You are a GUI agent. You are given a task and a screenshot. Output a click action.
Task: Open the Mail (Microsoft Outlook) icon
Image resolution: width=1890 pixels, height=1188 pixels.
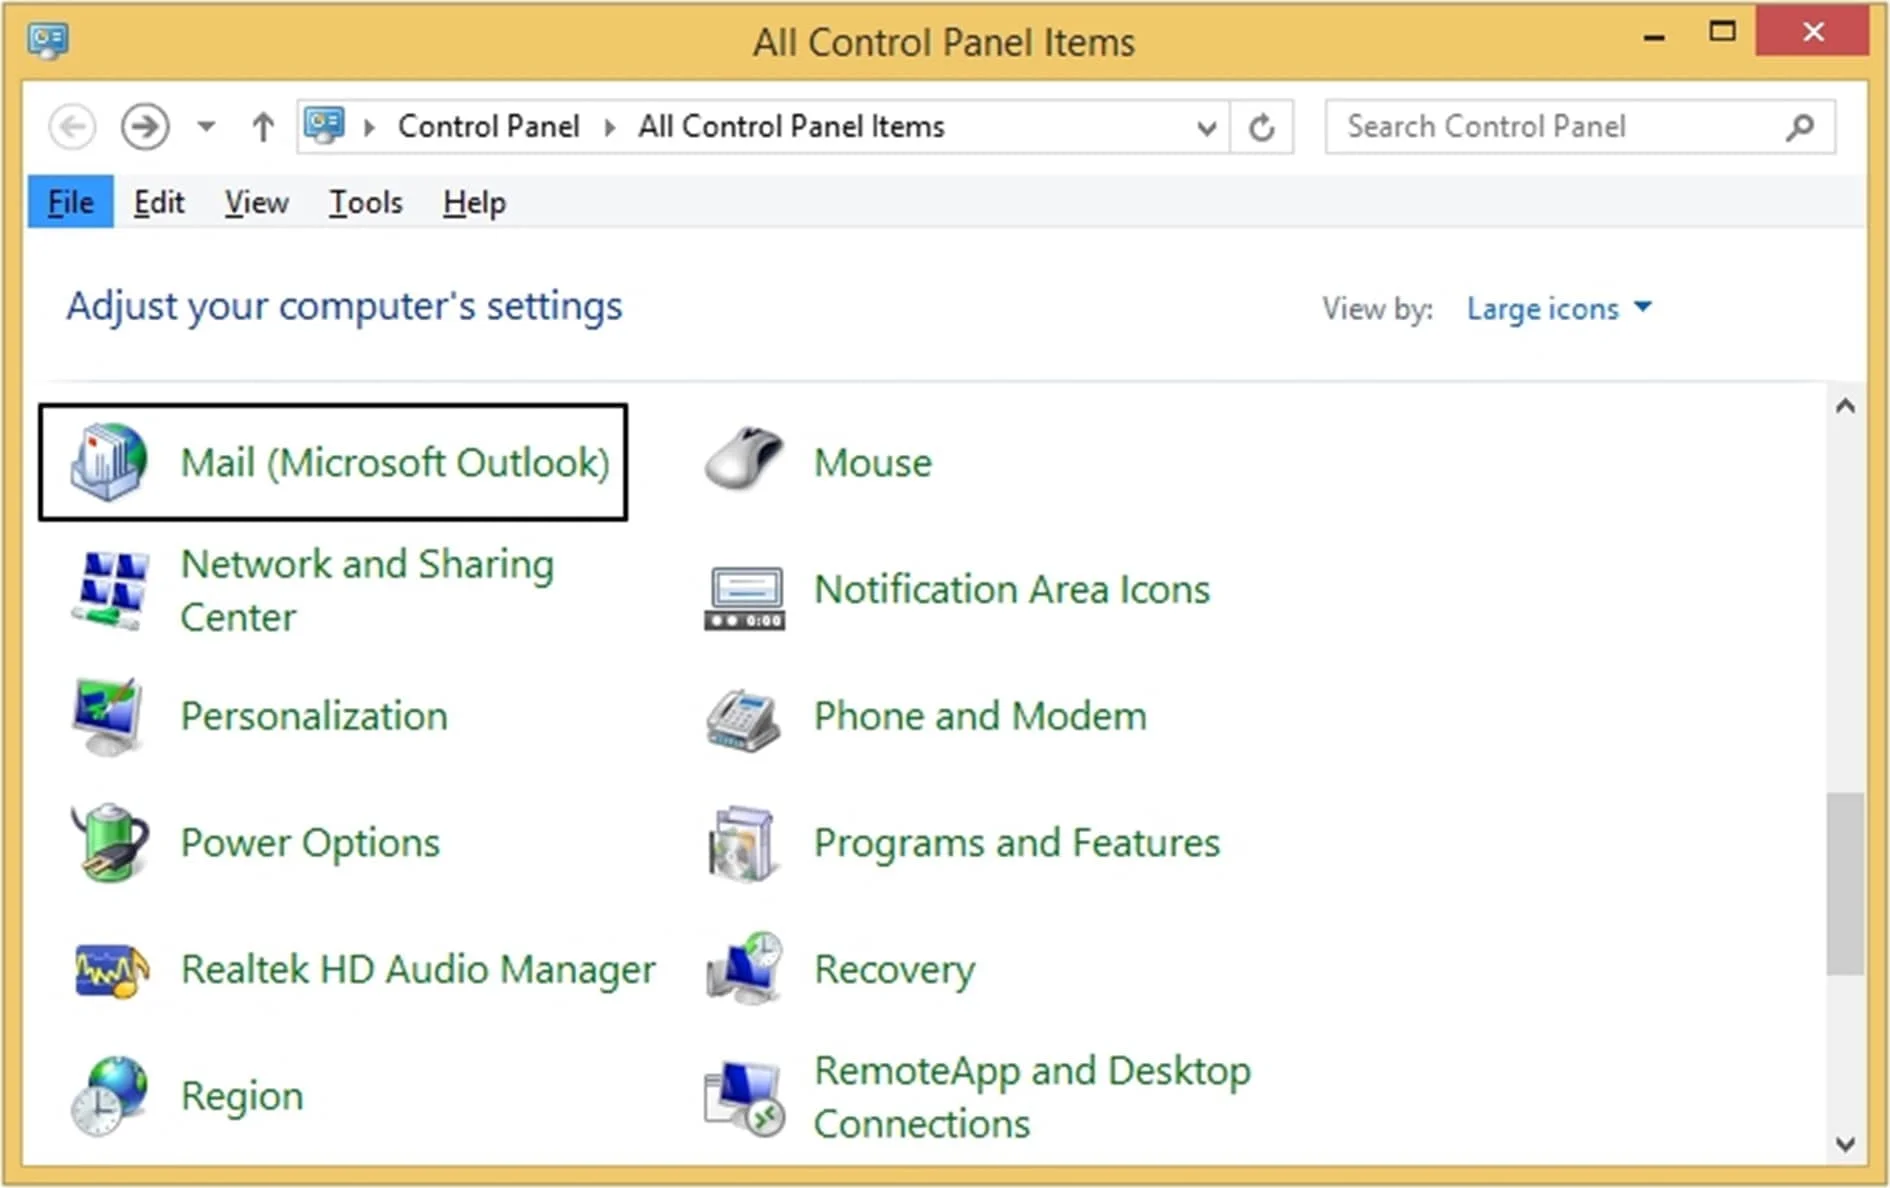(109, 462)
